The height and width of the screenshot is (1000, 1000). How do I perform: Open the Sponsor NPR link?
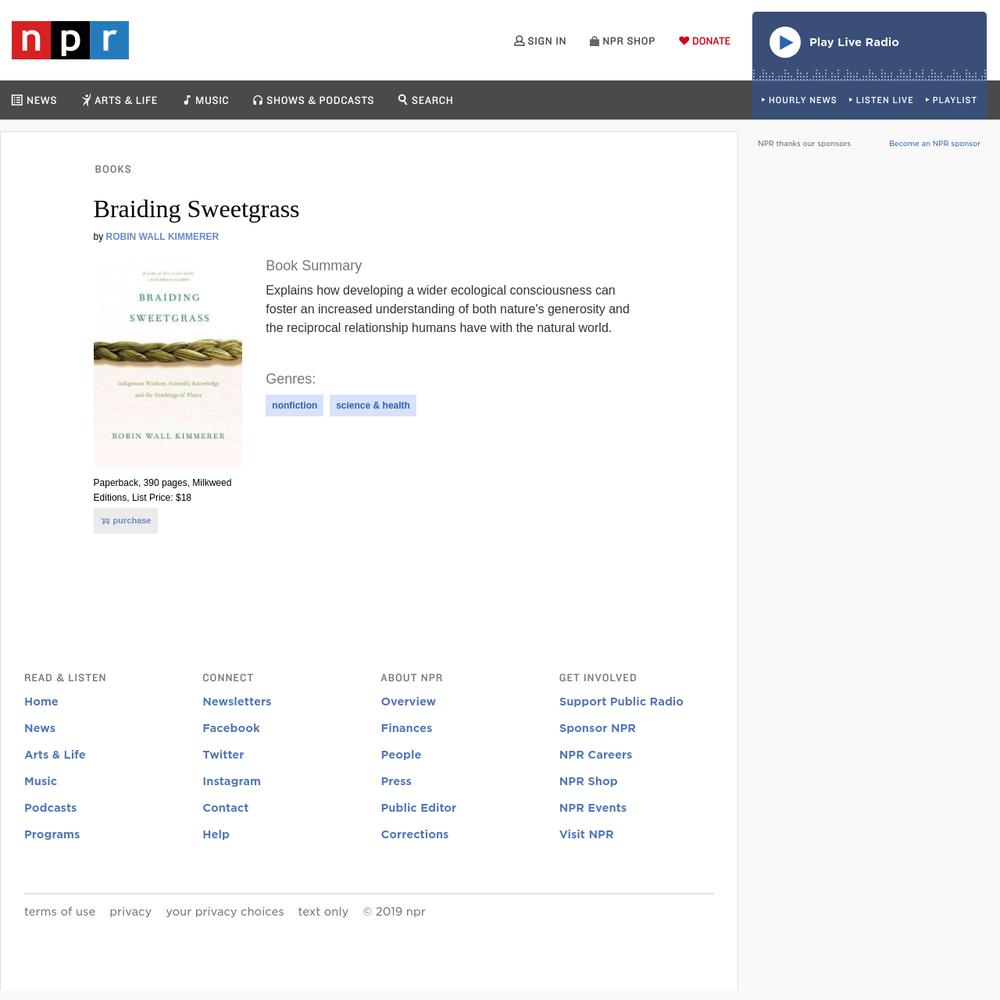[597, 728]
